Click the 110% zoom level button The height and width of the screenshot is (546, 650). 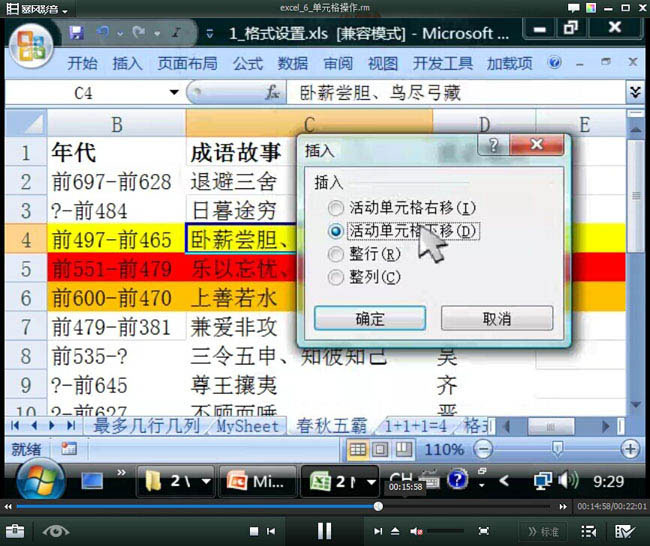coord(444,449)
